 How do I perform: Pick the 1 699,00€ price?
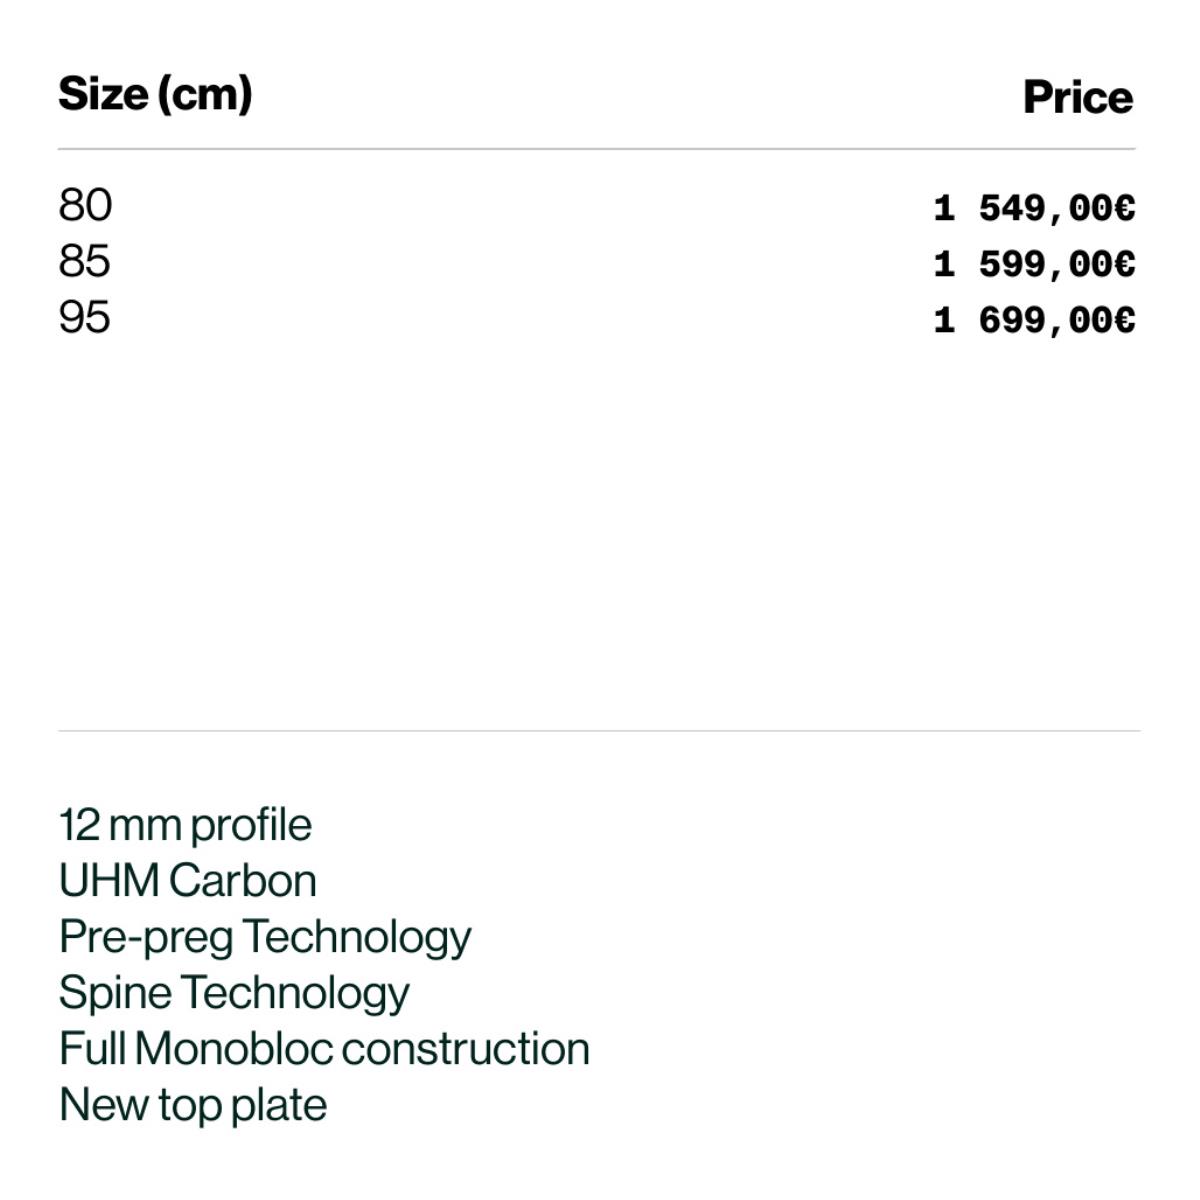(1034, 320)
